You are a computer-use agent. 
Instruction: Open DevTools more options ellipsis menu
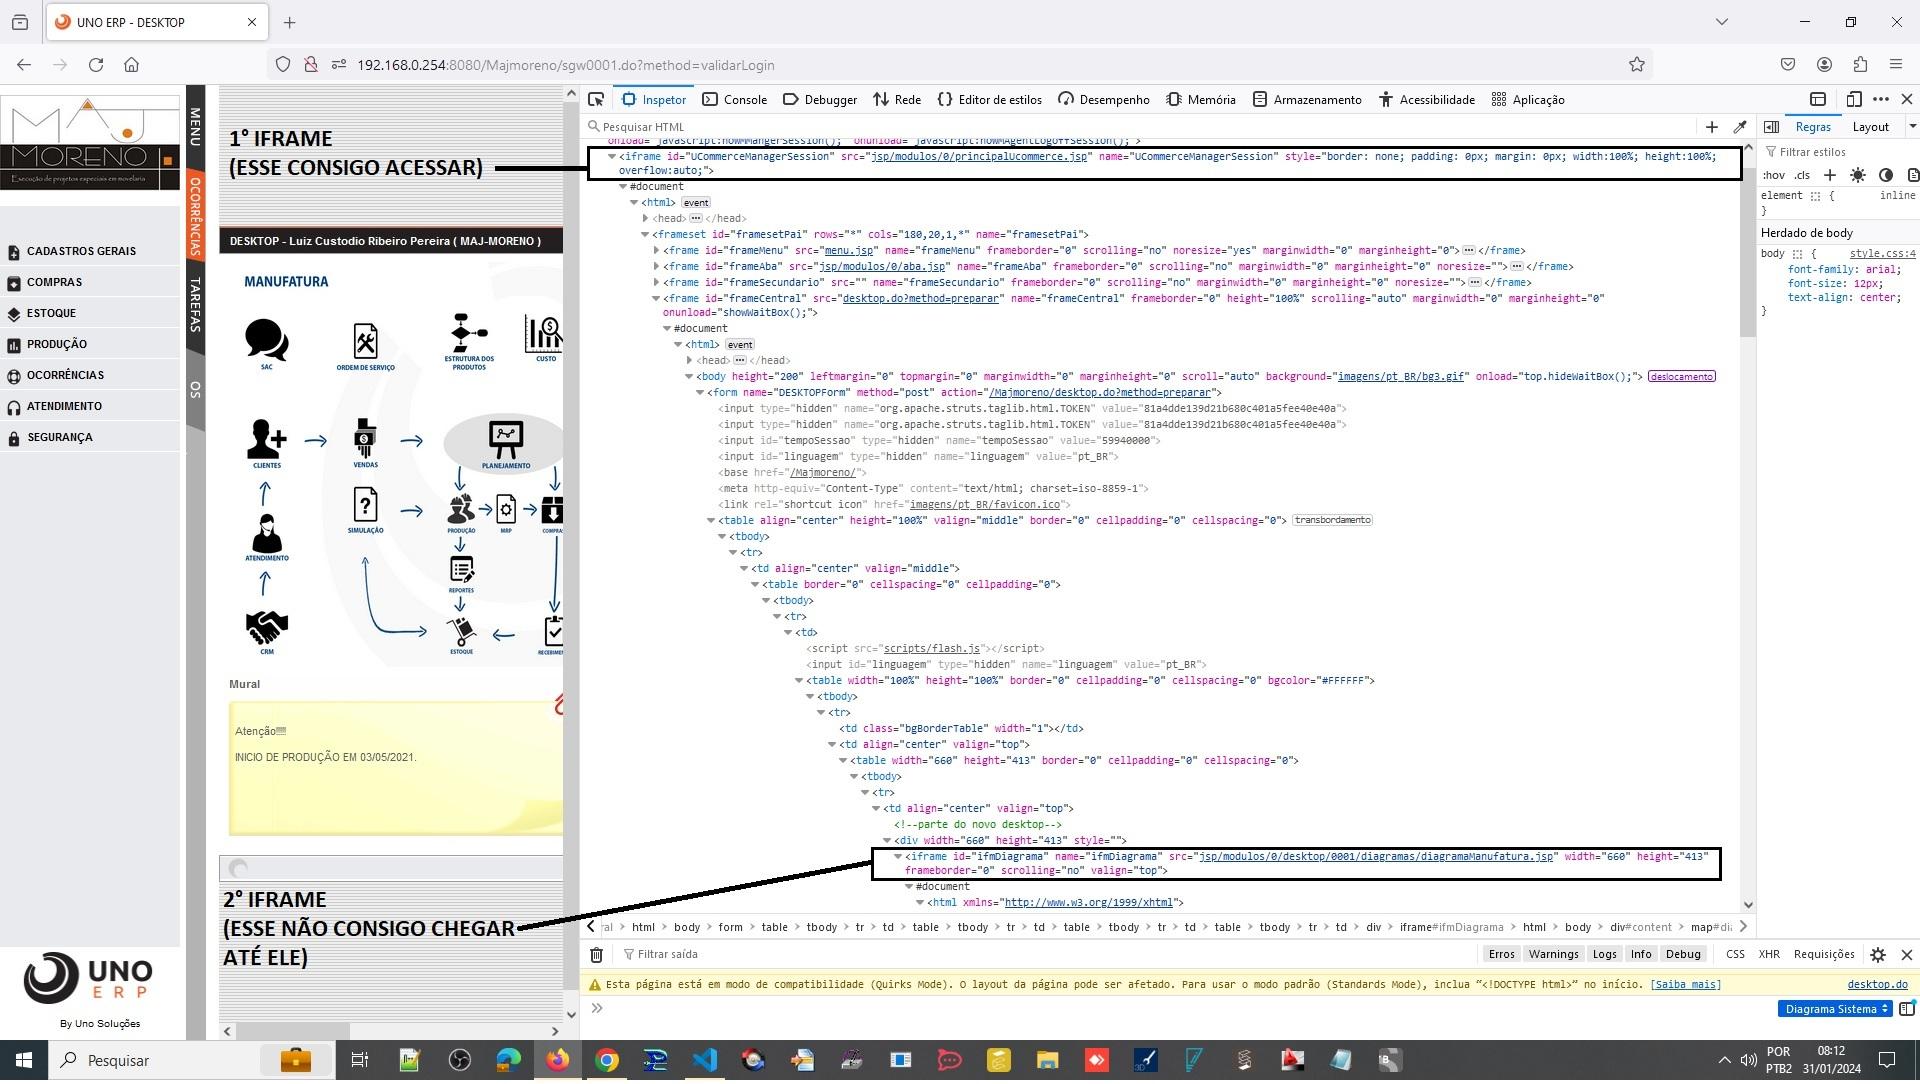coord(1880,99)
